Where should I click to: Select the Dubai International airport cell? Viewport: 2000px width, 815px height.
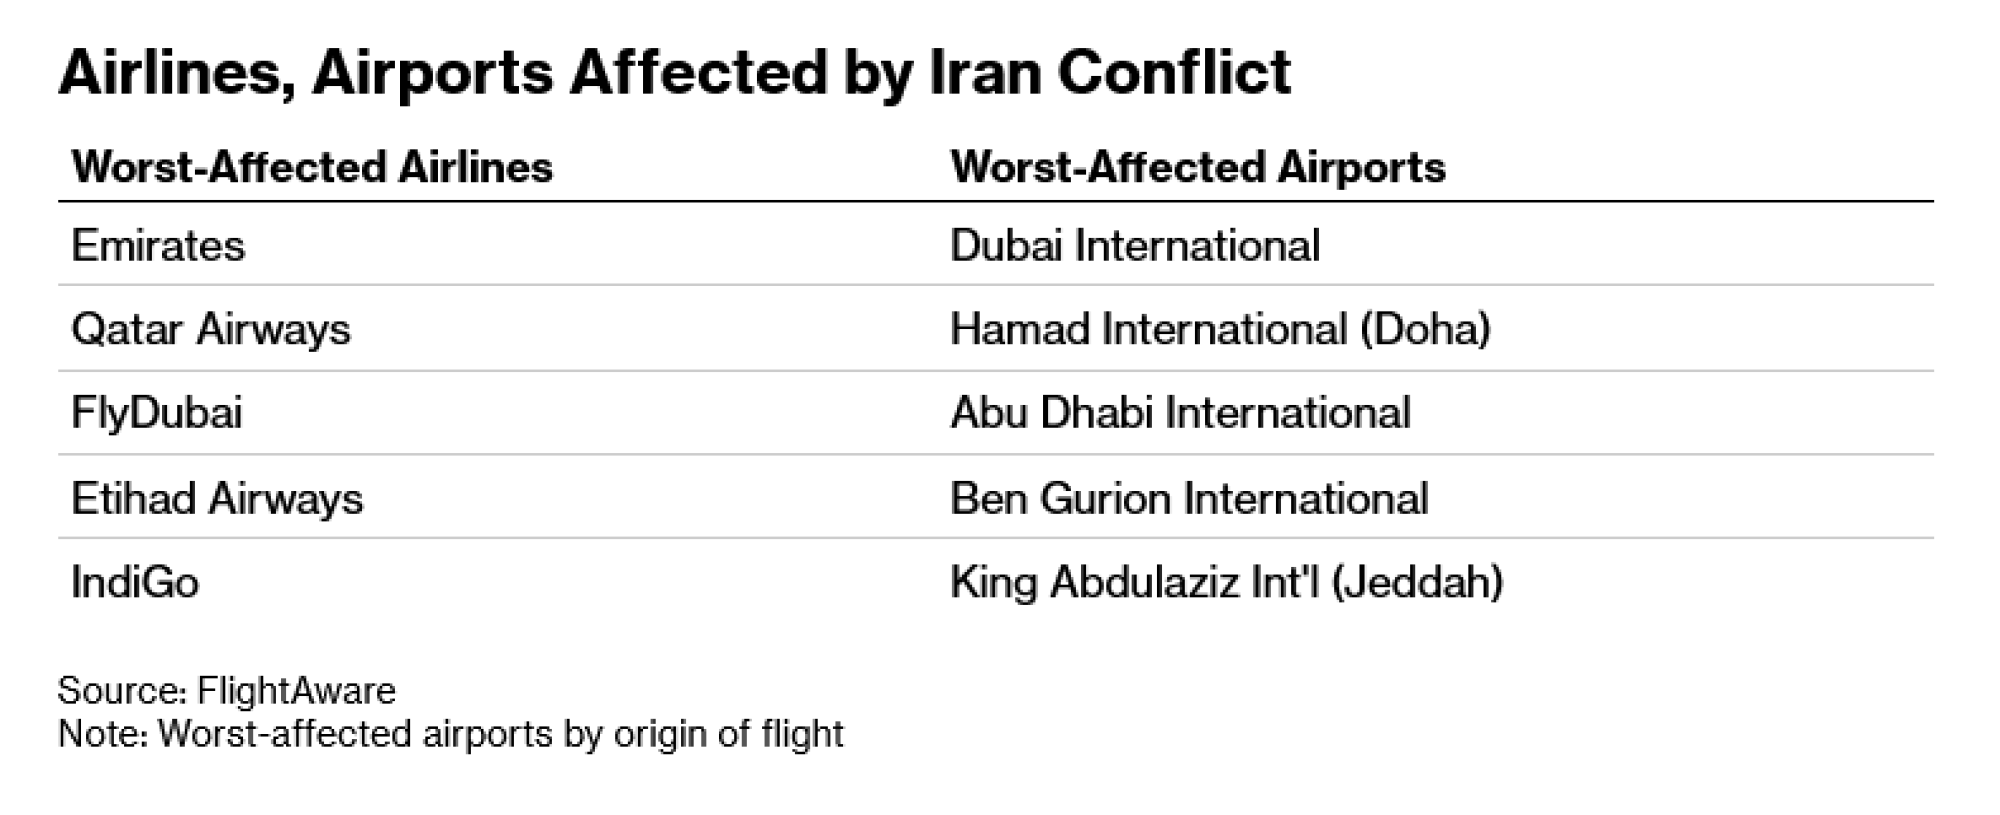1134,246
